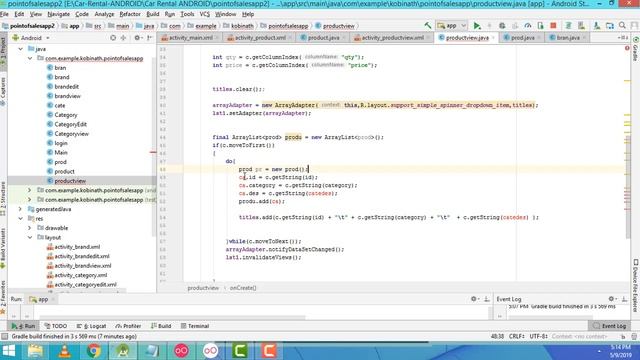Open the File menu

tap(4, 14)
